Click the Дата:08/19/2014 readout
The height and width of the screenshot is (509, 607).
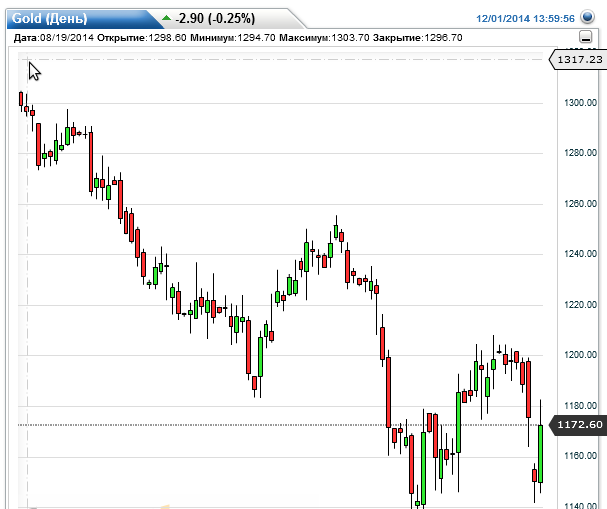54,38
